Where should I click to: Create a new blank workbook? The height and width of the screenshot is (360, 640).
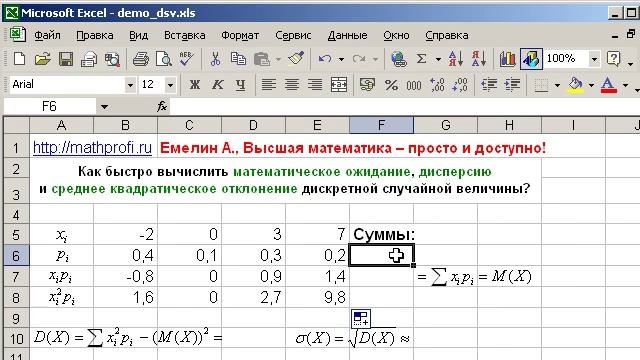pos(19,59)
